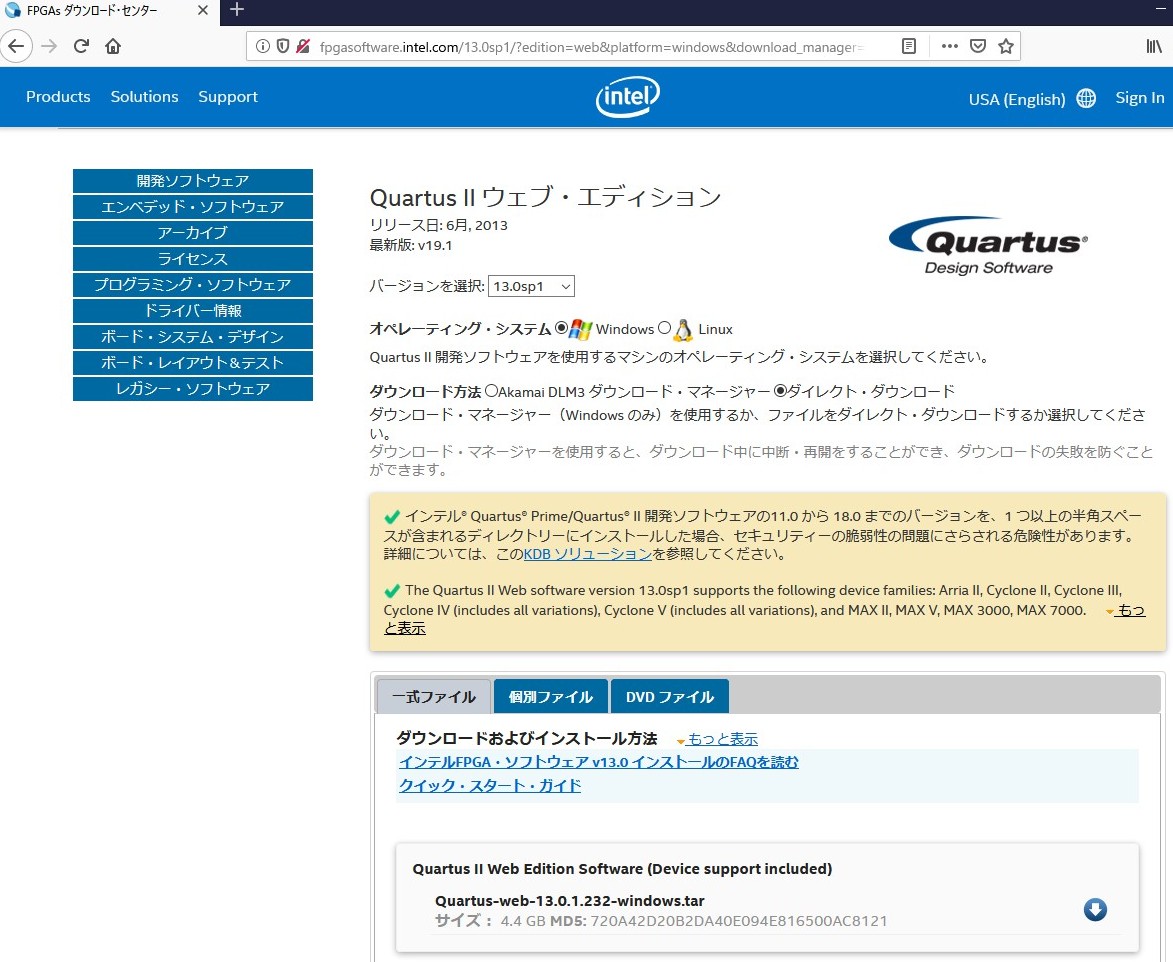Reload the current page
The width and height of the screenshot is (1173, 962).
pyautogui.click(x=82, y=46)
